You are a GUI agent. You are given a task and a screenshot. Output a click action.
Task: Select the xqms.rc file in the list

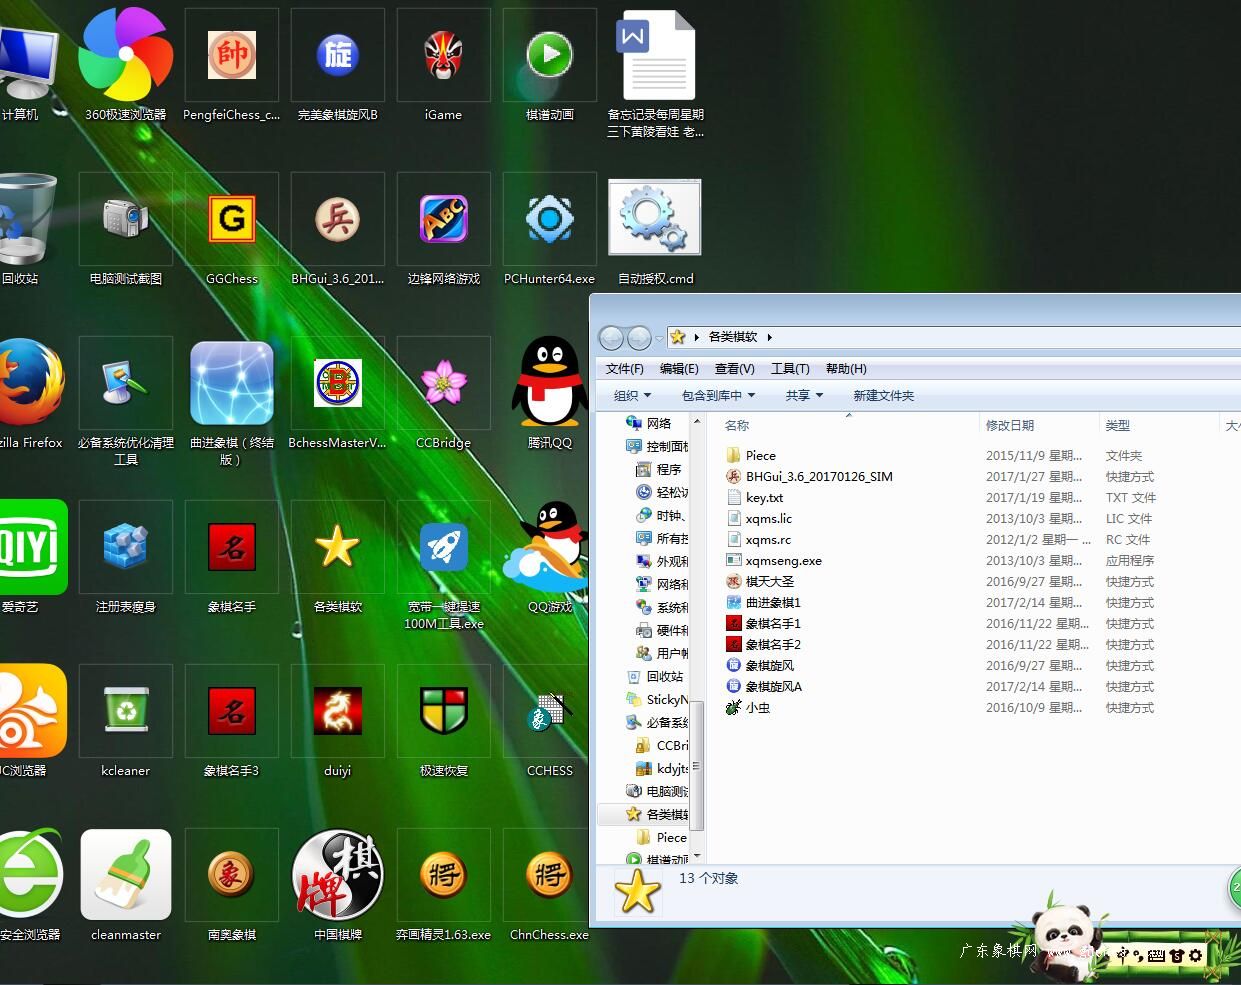758,539
